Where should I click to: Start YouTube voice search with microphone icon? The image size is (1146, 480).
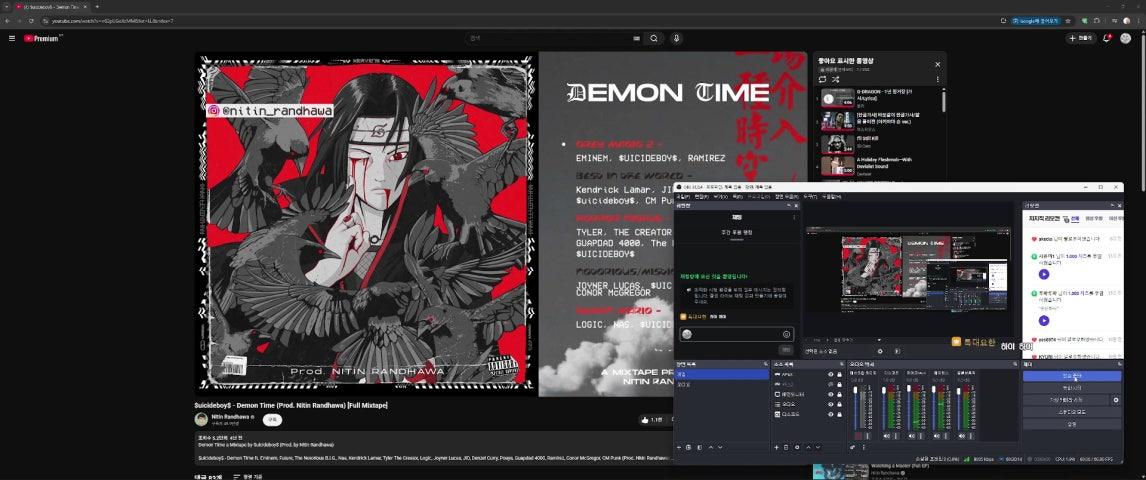[677, 38]
